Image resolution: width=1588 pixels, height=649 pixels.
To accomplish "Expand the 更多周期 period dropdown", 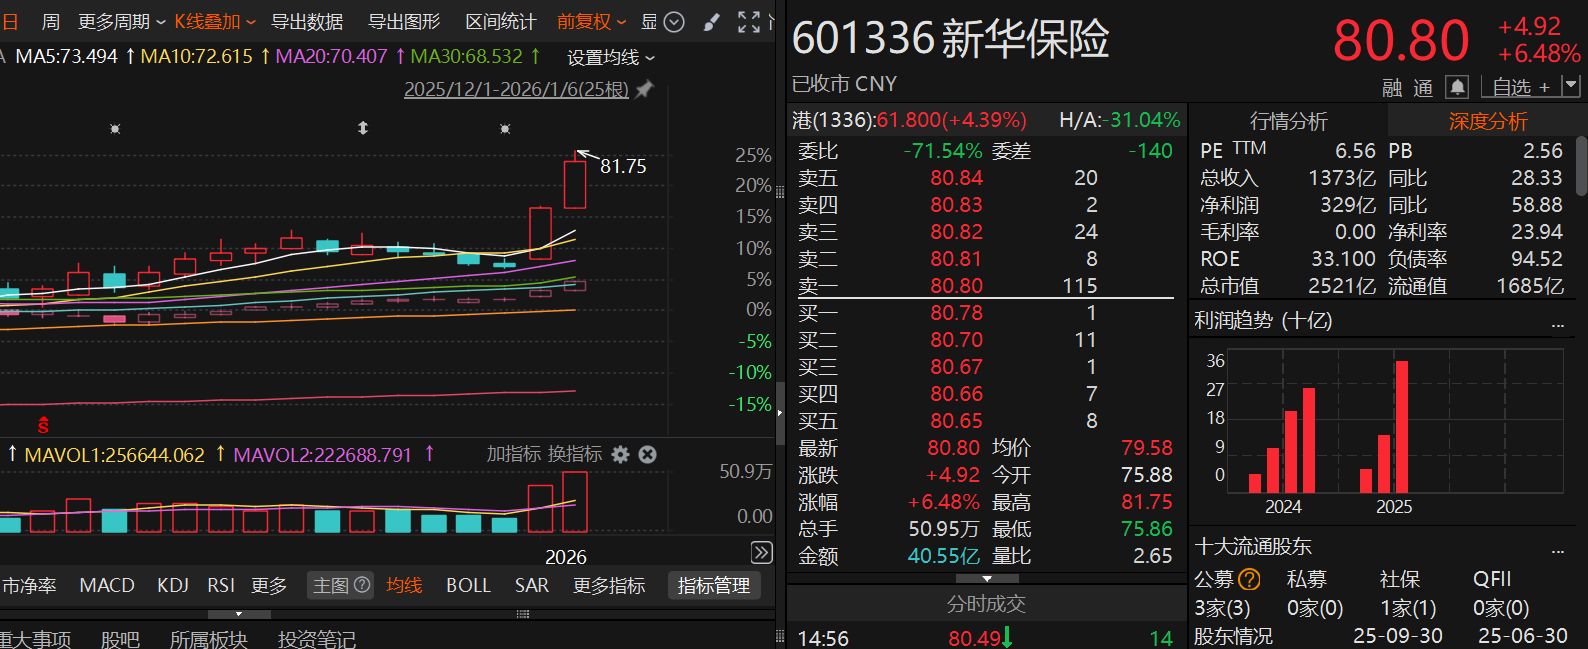I will tap(121, 22).
